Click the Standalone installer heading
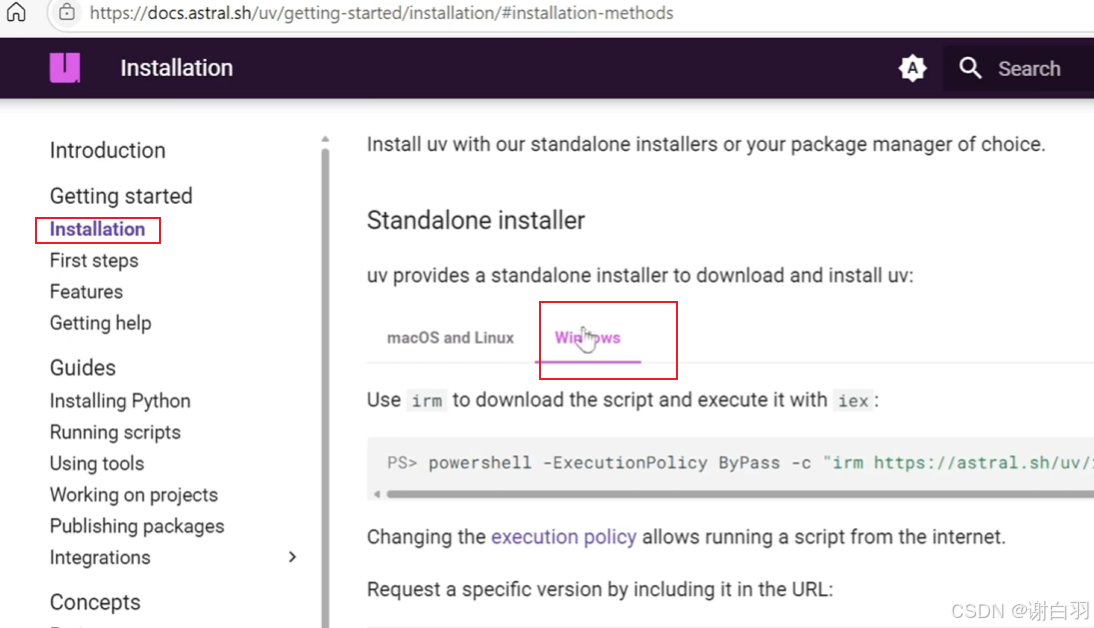The width and height of the screenshot is (1094, 628). coord(476,220)
